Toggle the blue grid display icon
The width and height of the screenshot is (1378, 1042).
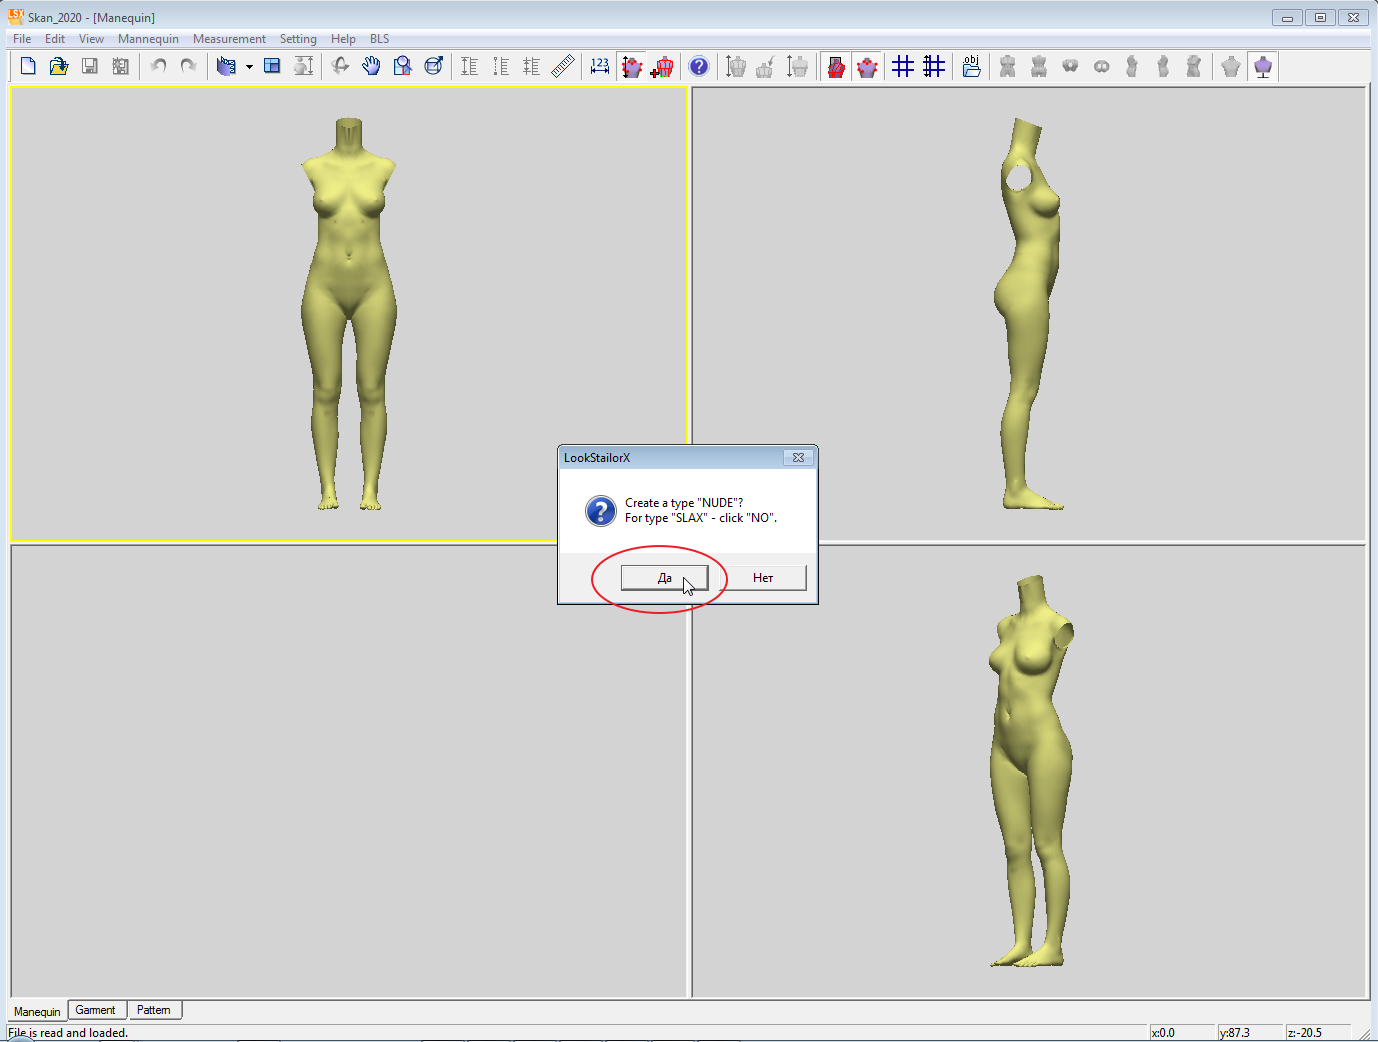pos(903,66)
